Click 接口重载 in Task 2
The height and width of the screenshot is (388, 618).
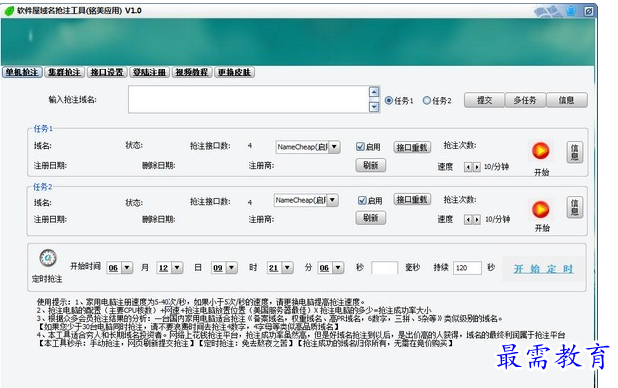coord(412,200)
